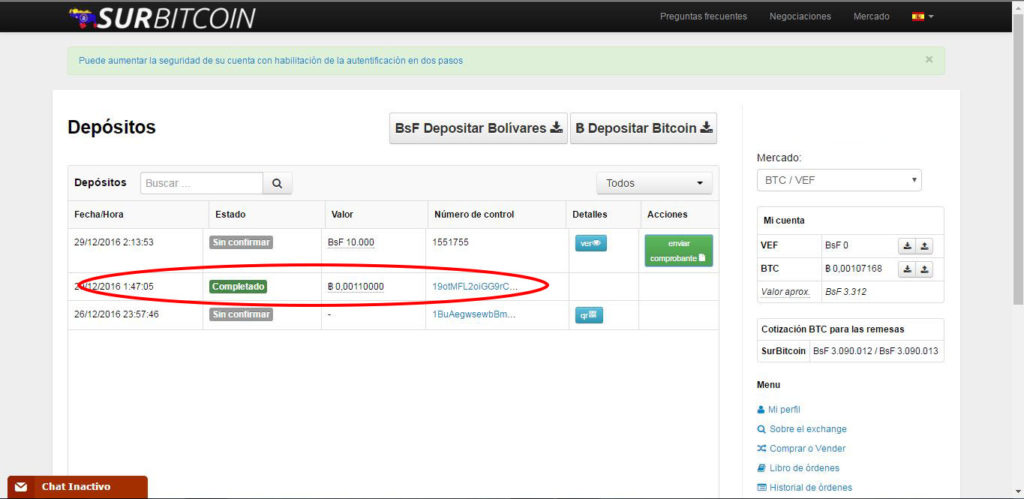Click the search magnifier icon button

(277, 183)
